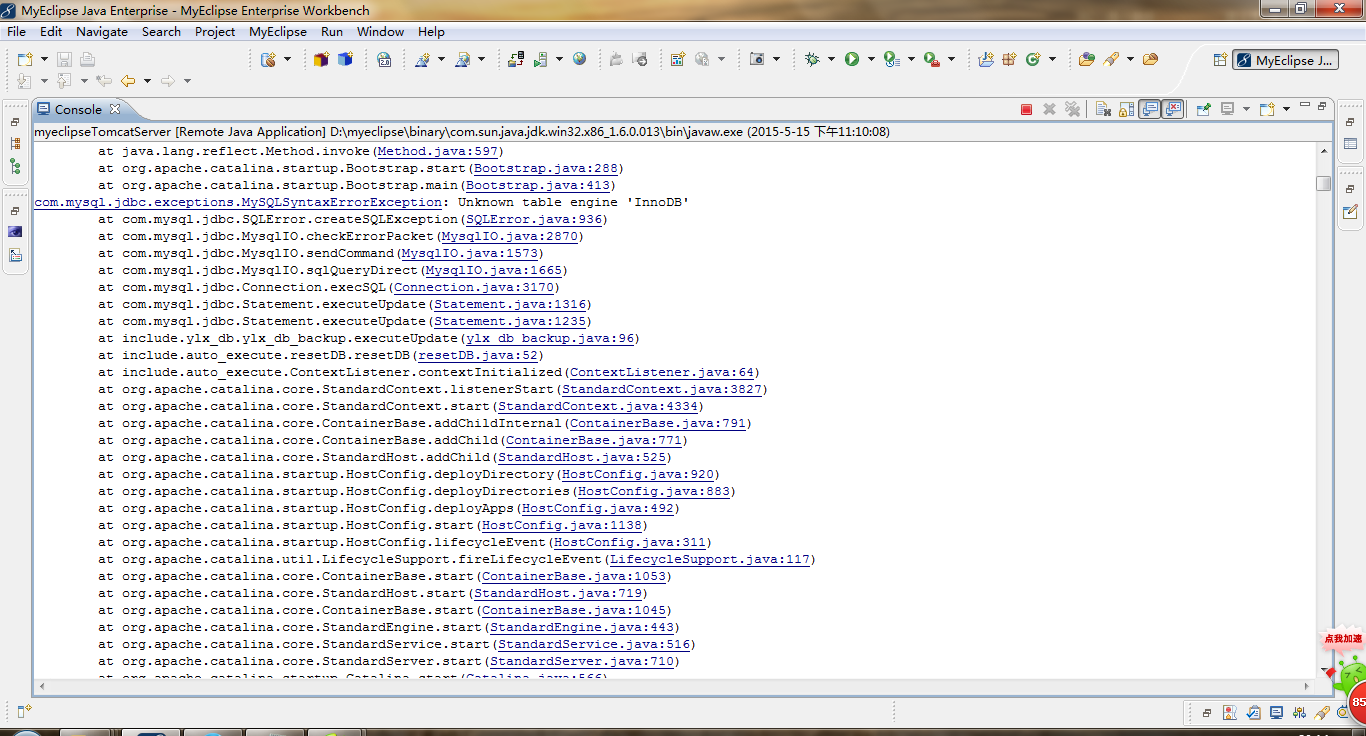
Task: Click the SQLError.java:936 stack trace link
Action: [535, 219]
